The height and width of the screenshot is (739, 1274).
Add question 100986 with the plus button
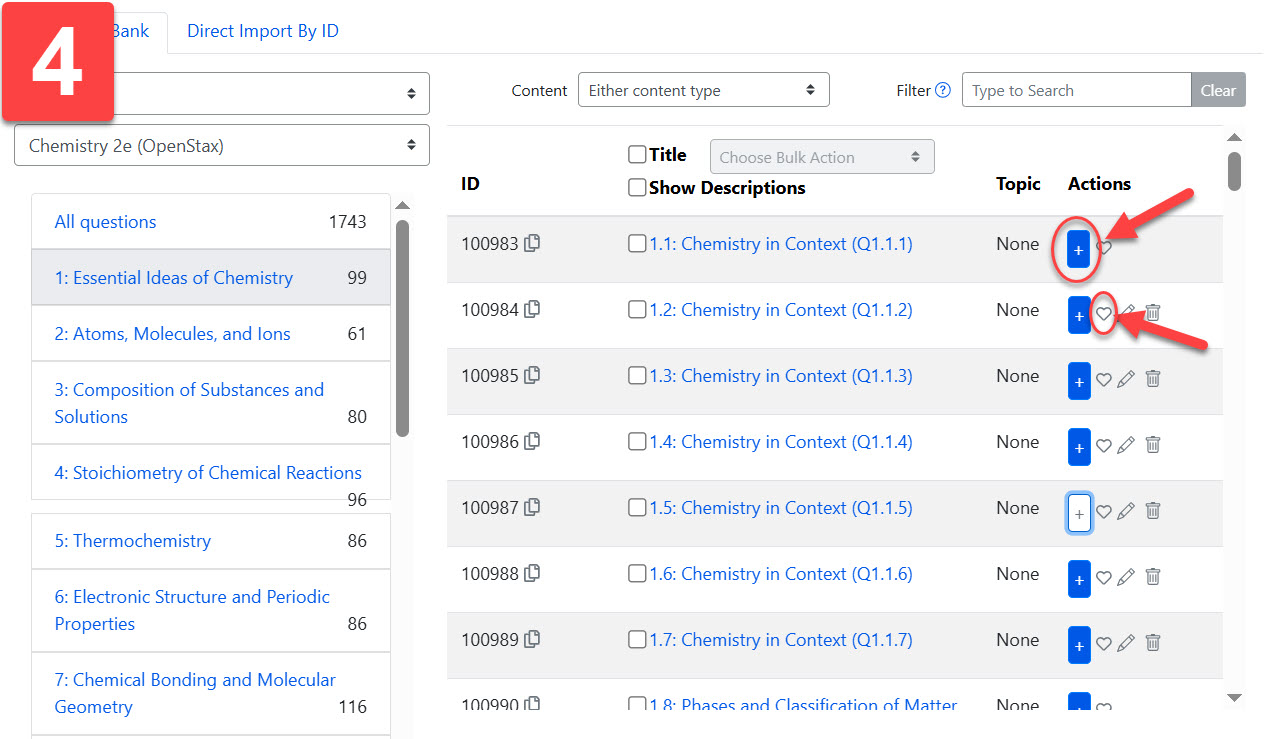(1079, 447)
